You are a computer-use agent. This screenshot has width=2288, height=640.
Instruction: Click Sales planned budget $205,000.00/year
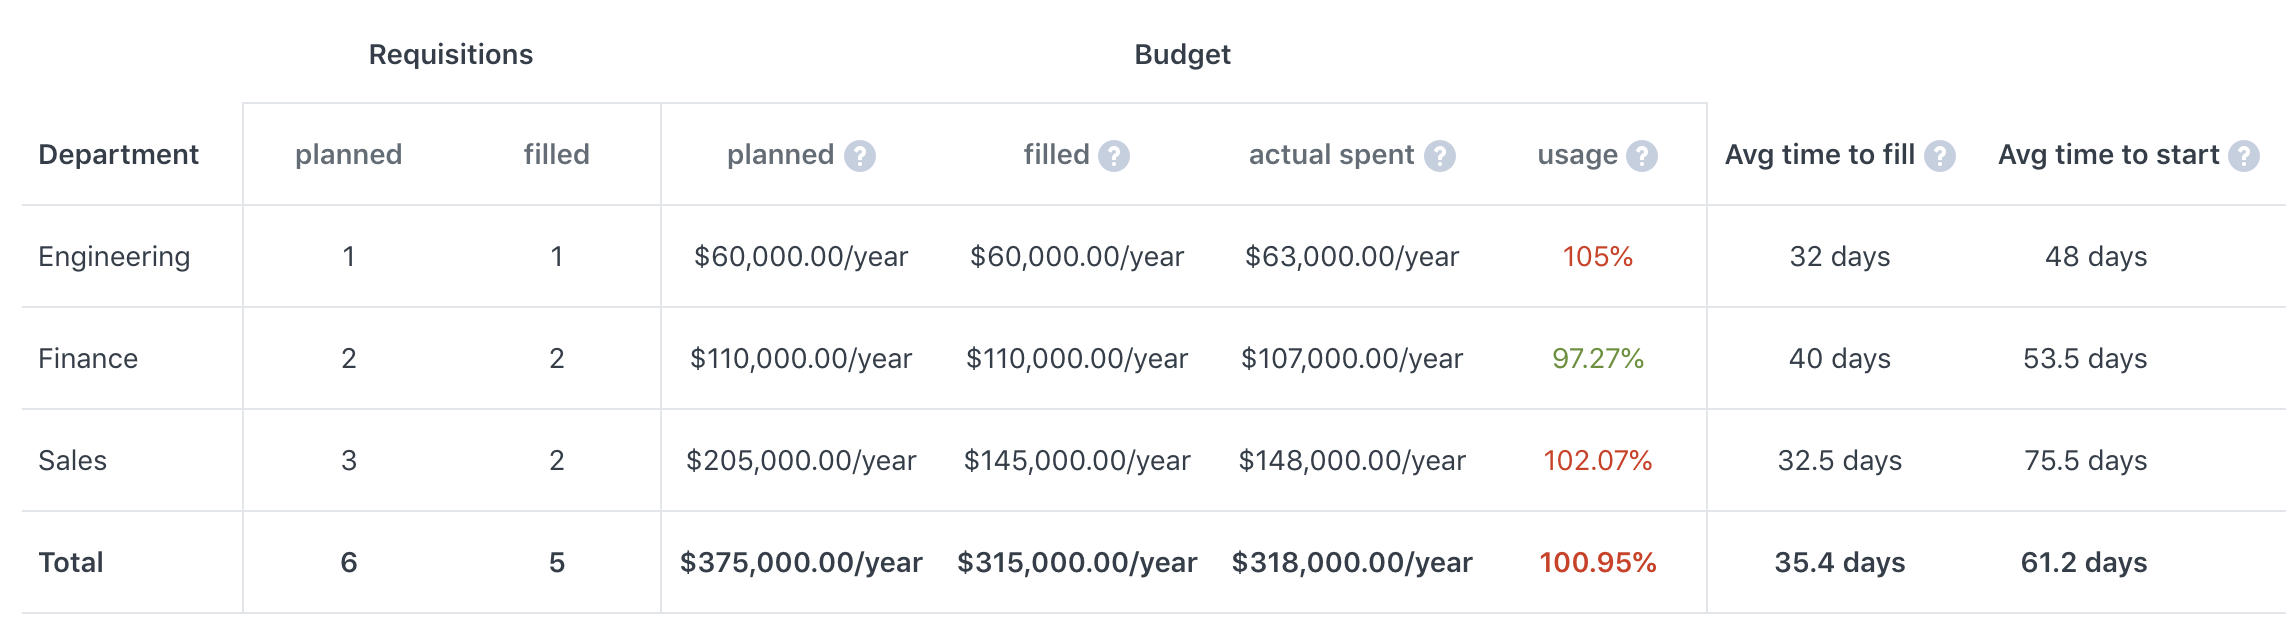pyautogui.click(x=801, y=461)
